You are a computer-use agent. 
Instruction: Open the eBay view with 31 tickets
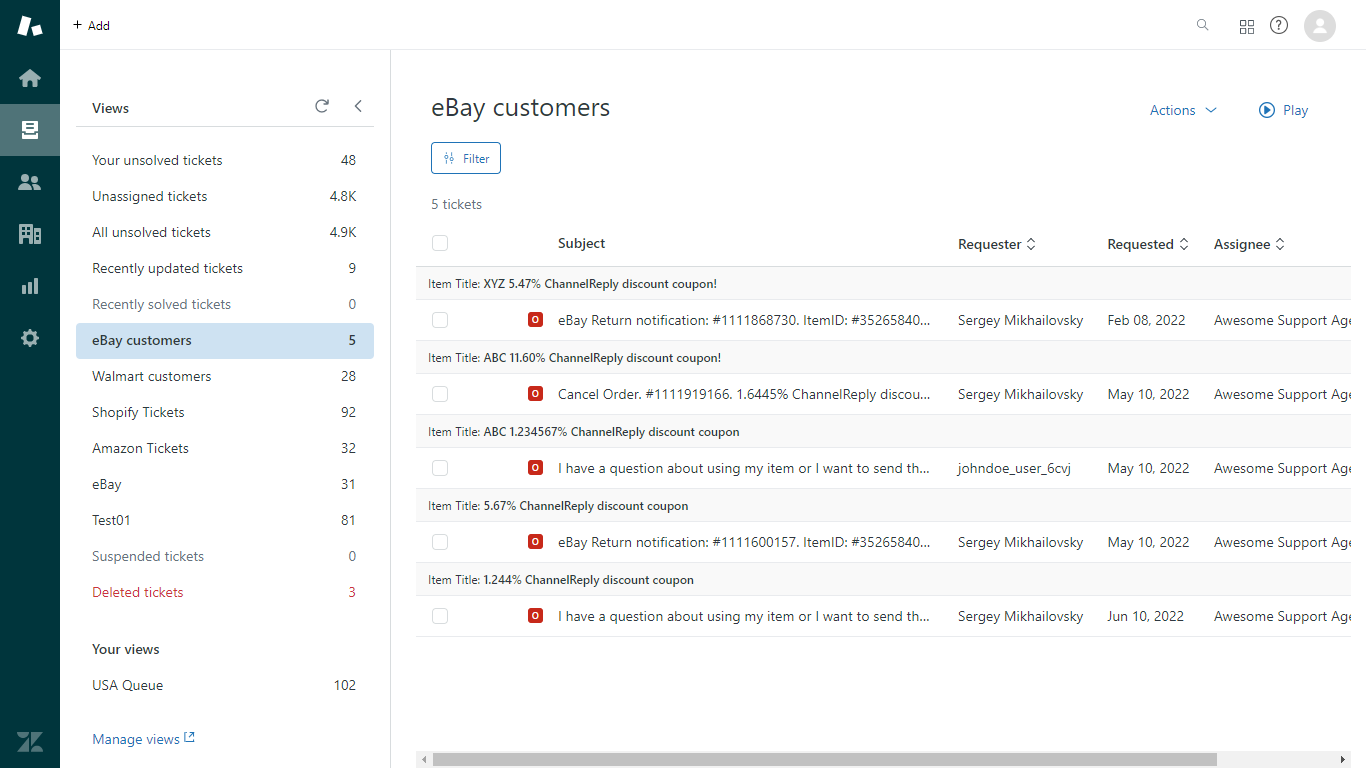225,484
